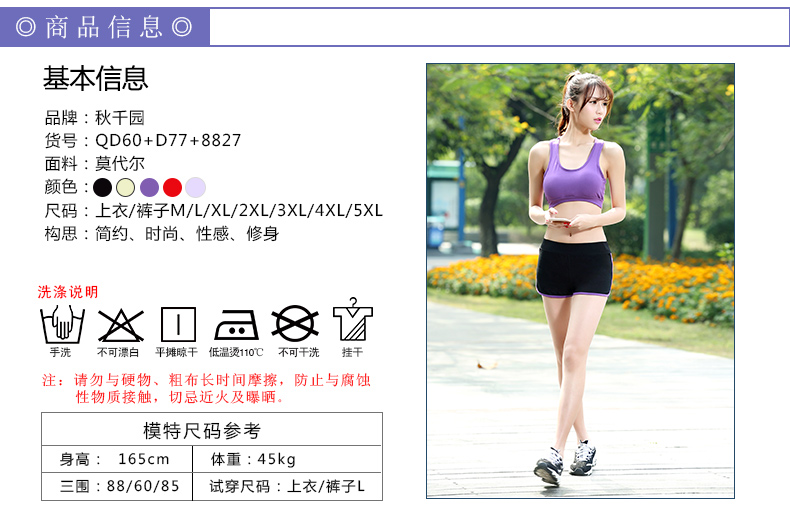The height and width of the screenshot is (515, 790).
Task: Click the 低温烫110℃ label text
Action: (x=236, y=352)
